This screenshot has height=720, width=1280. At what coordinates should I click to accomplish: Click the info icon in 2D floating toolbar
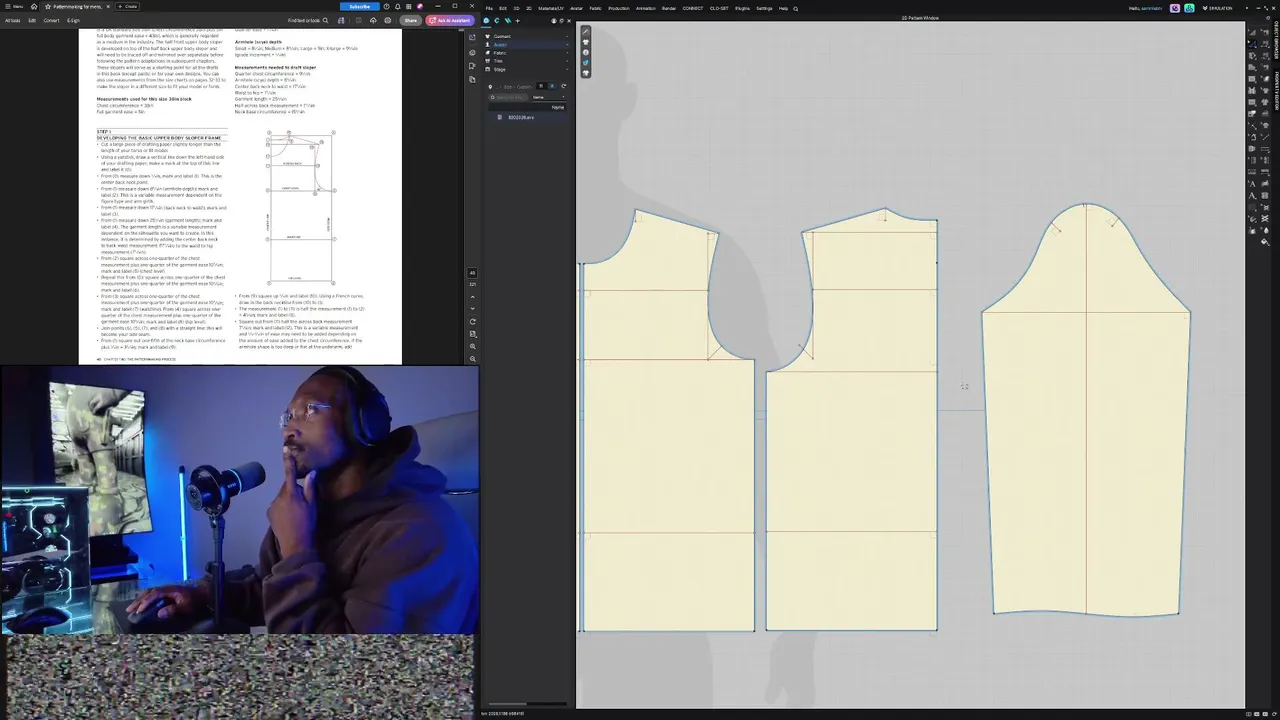pos(586,52)
